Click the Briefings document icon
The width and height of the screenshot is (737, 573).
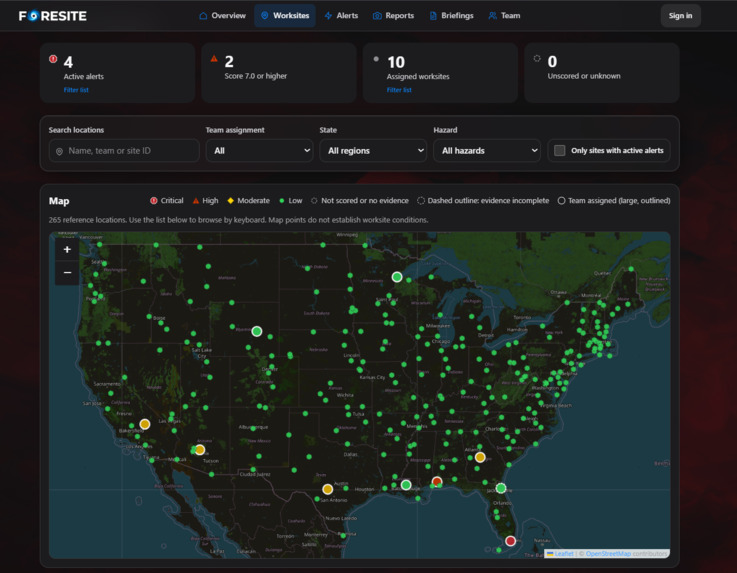tap(433, 16)
